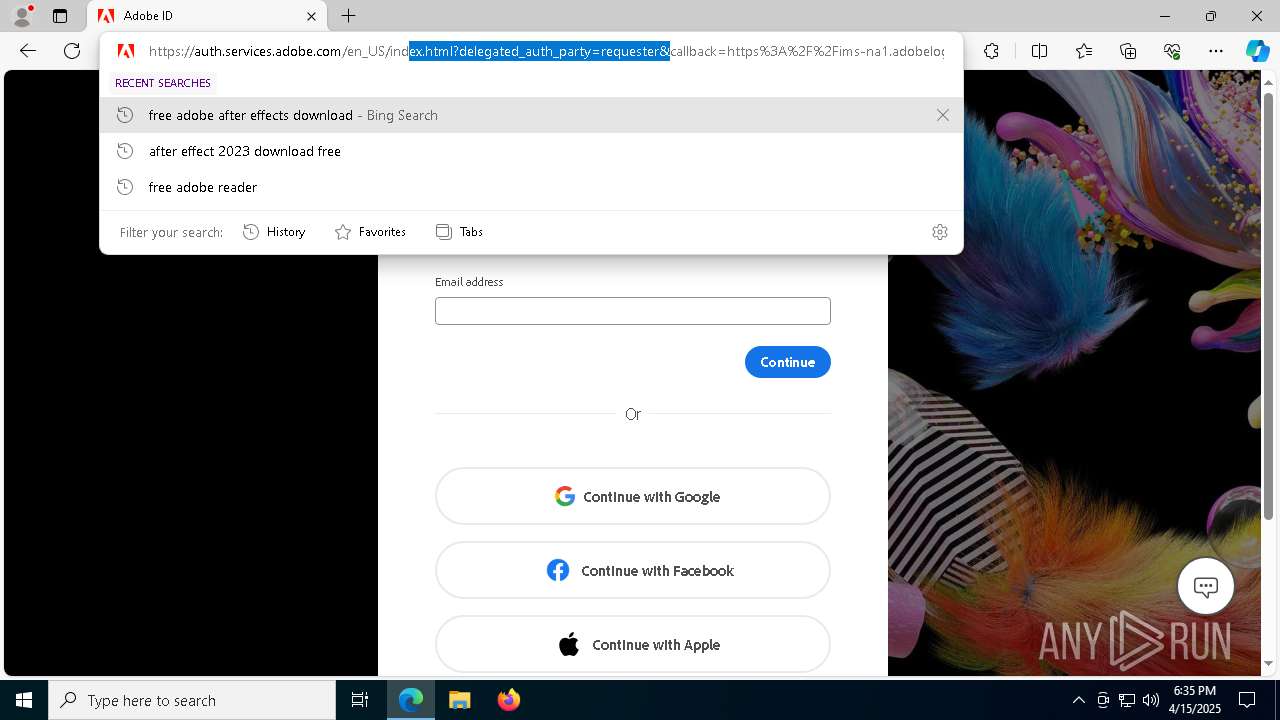The width and height of the screenshot is (1280, 720).
Task: Click the taskbar search box
Action: pyautogui.click(x=192, y=700)
